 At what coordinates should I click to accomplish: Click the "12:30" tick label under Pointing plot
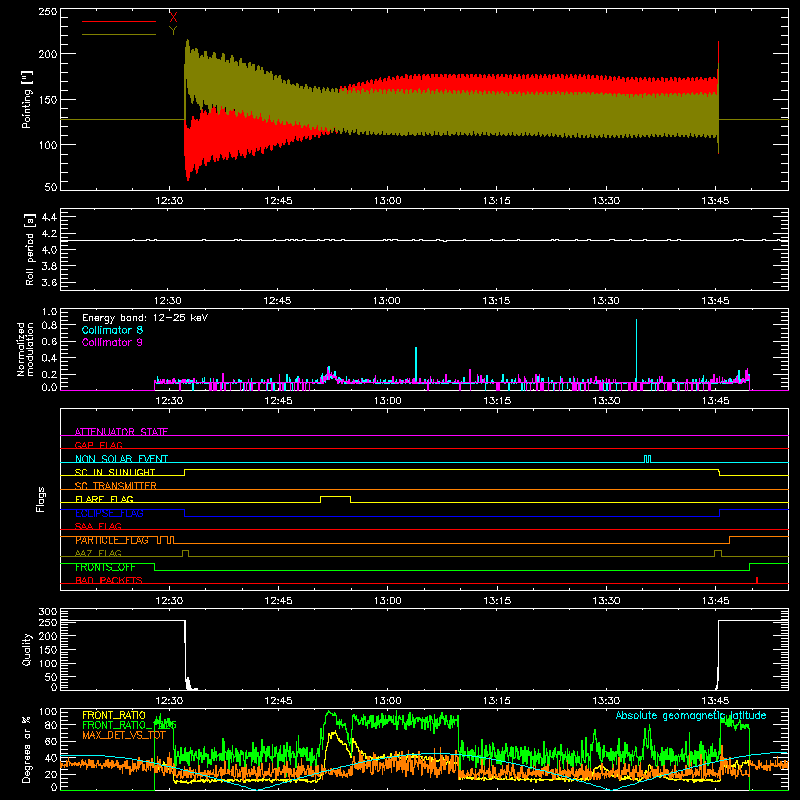[x=169, y=201]
